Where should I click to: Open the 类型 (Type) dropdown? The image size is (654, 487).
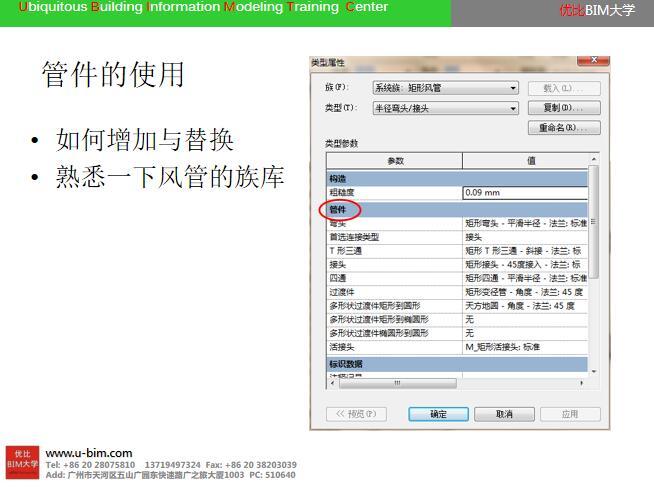click(x=445, y=108)
